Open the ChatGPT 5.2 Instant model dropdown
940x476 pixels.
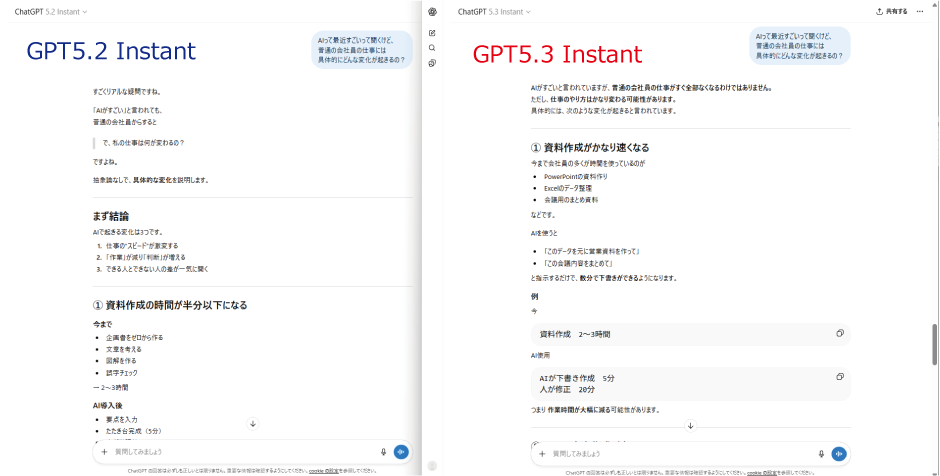50,11
